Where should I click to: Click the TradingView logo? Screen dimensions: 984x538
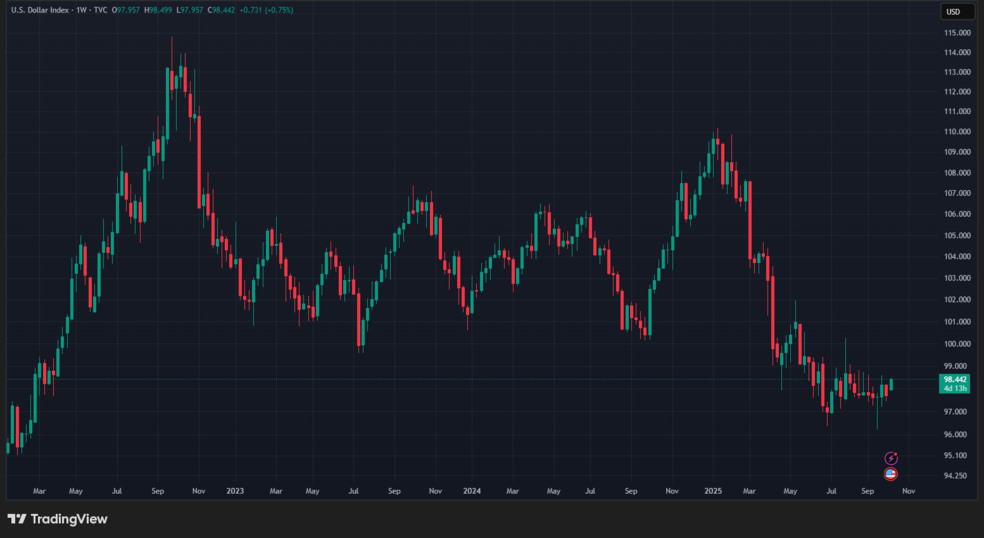[x=57, y=519]
